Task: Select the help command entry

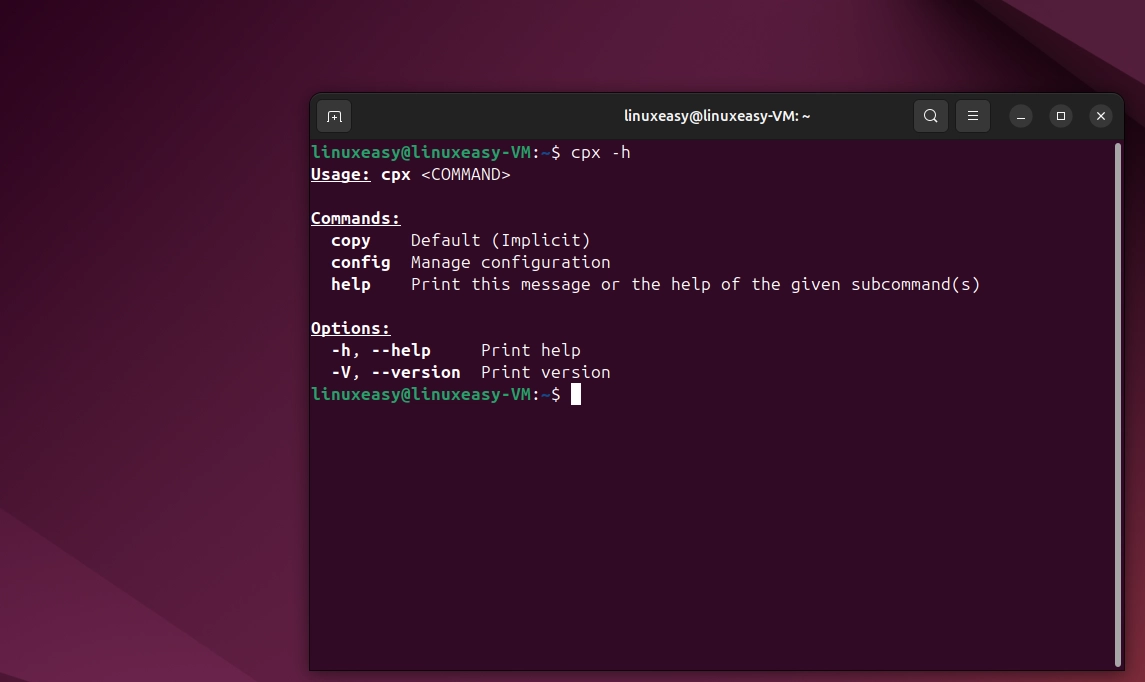Action: click(x=350, y=284)
